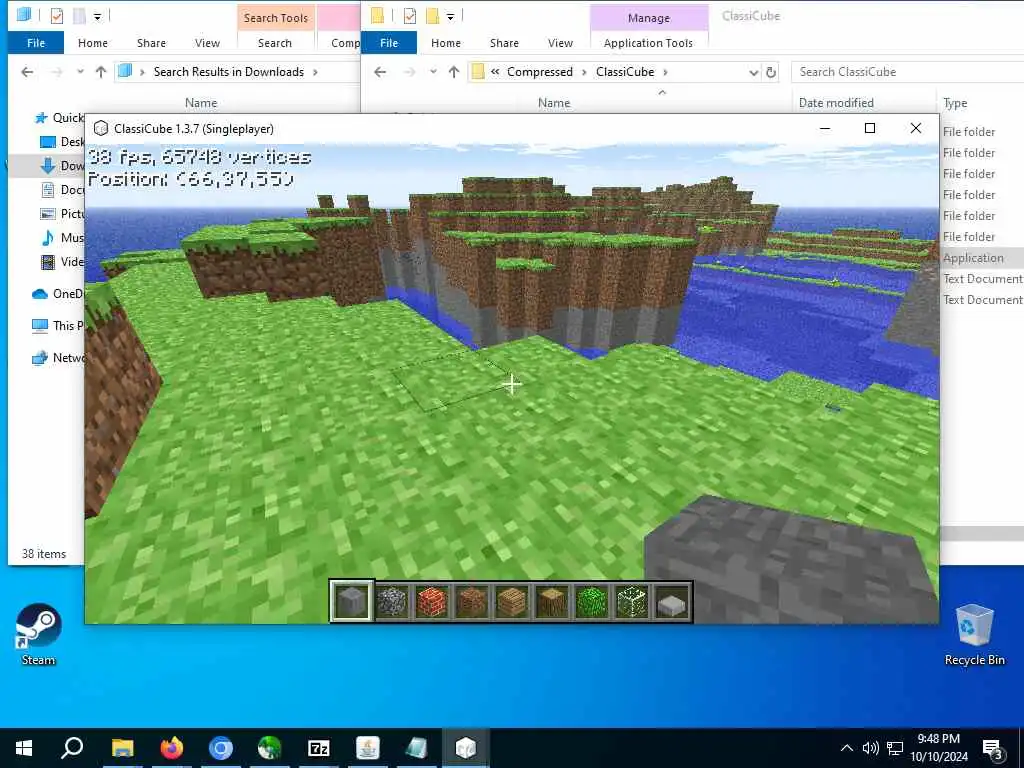Open Home tab in Search Results window
Viewport: 1024px width, 768px height.
[x=93, y=42]
